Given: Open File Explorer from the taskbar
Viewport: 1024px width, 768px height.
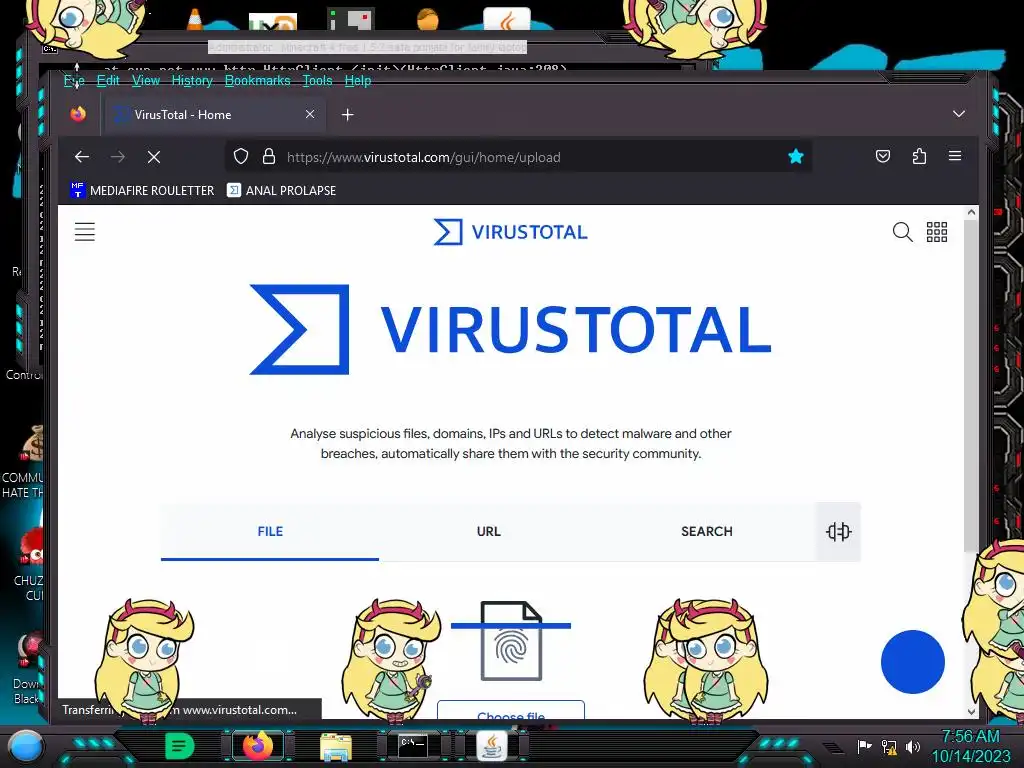Looking at the screenshot, I should tap(336, 746).
